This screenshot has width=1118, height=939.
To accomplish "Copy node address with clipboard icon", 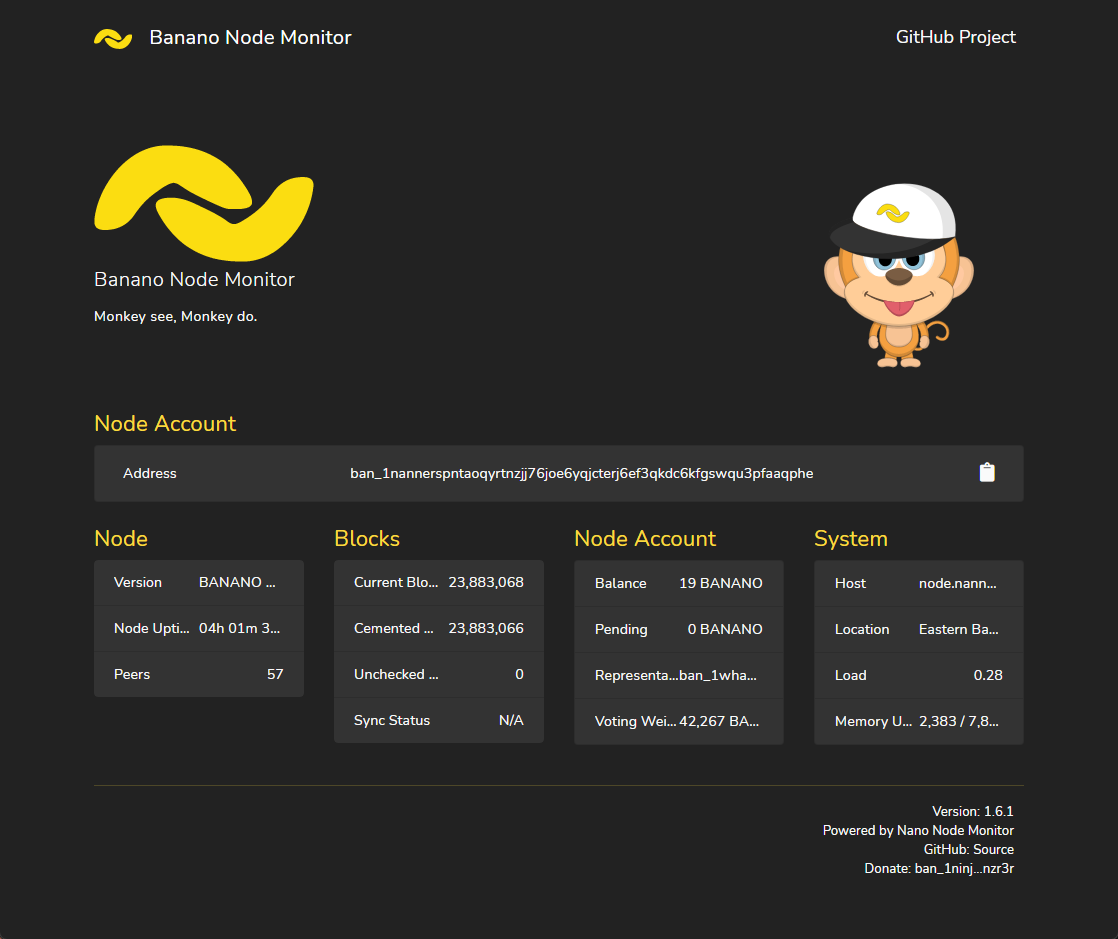I will pos(987,473).
